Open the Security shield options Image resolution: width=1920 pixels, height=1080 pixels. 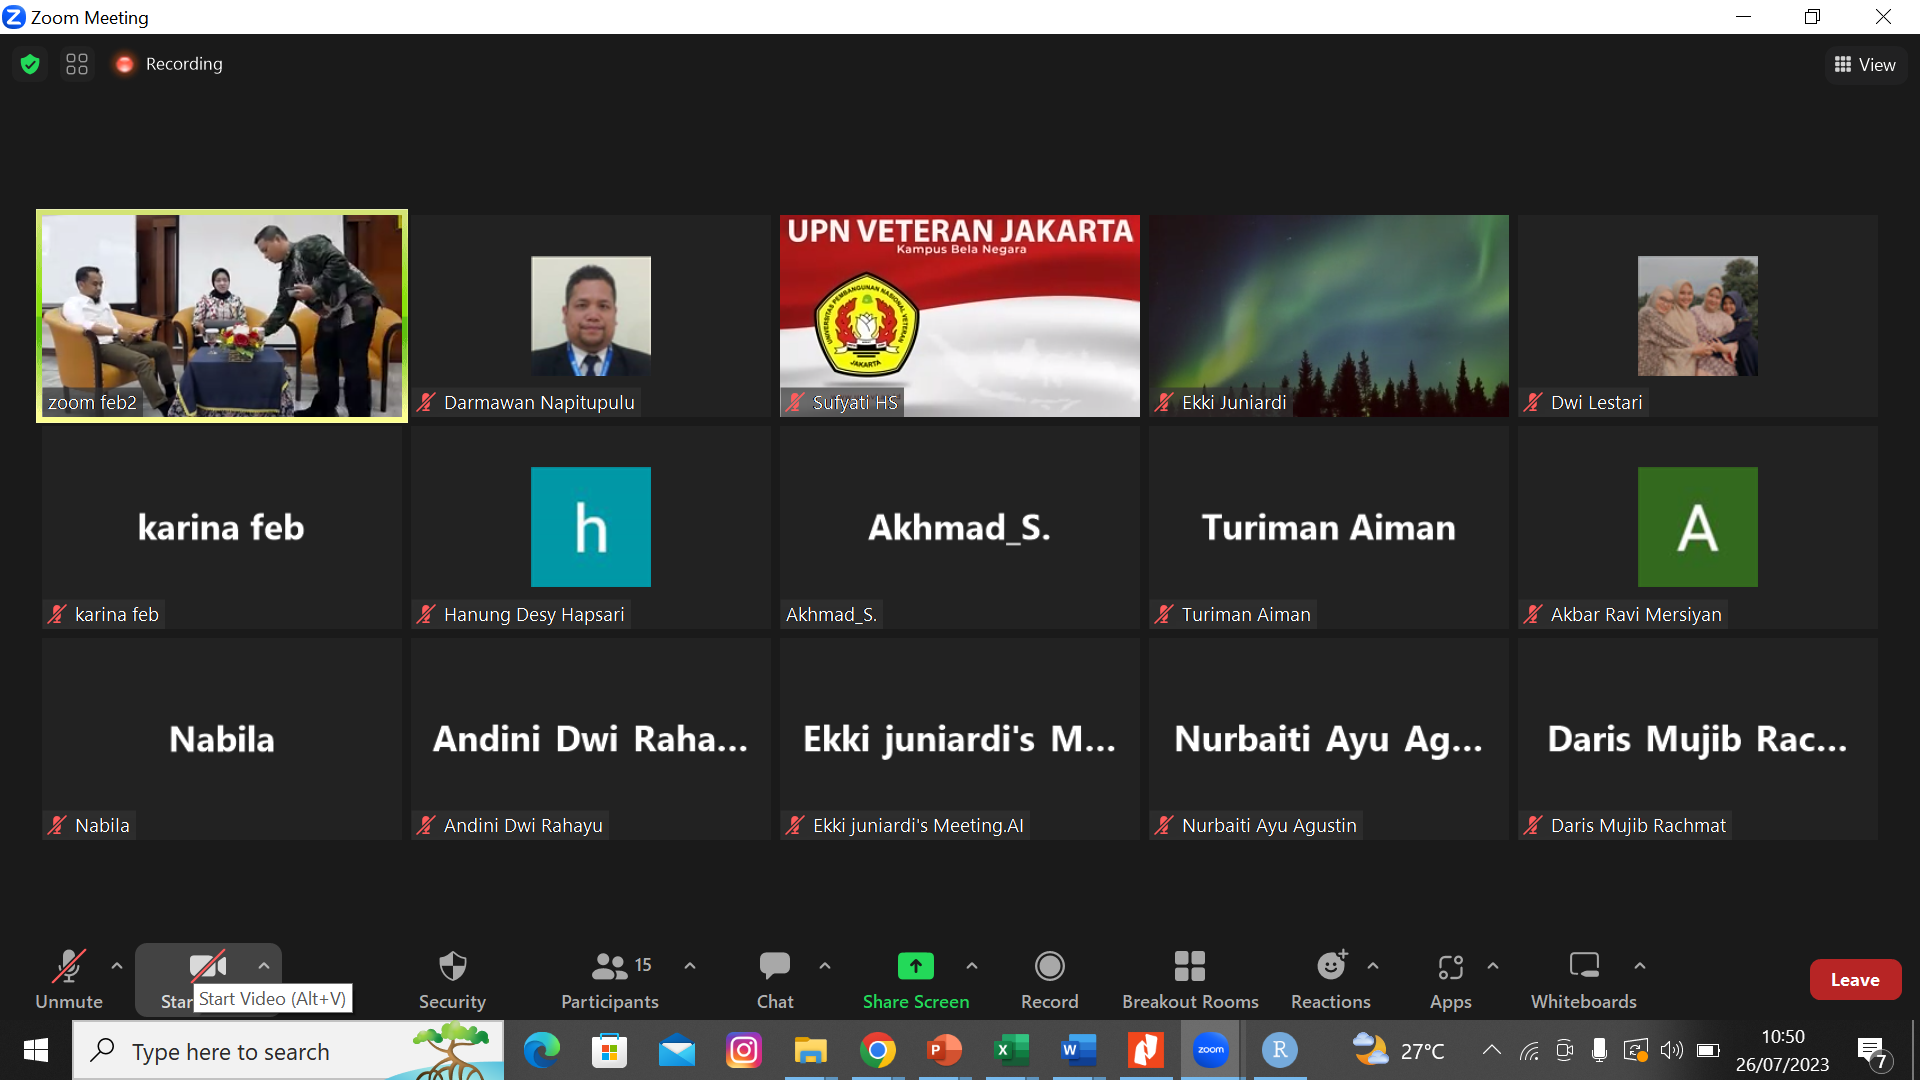coord(452,980)
